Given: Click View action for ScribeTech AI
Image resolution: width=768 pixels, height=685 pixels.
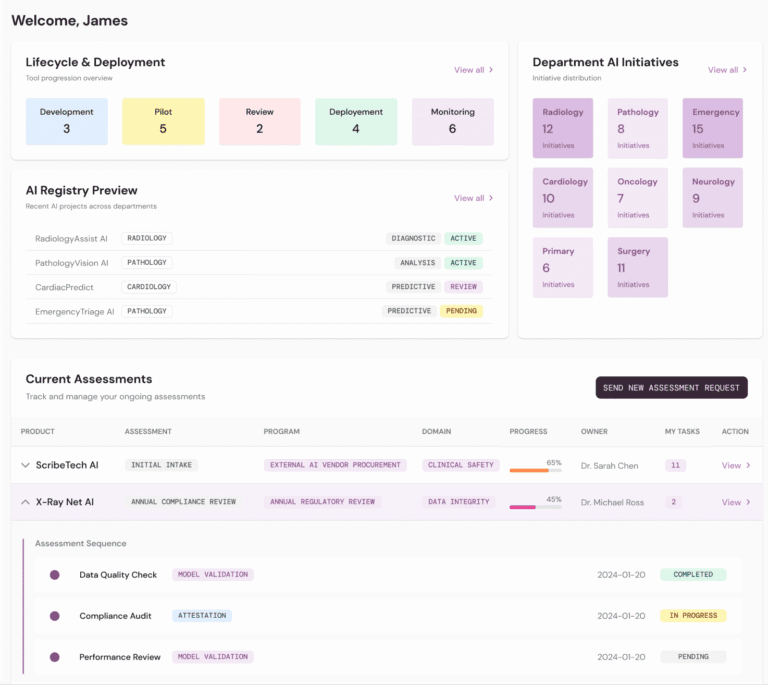Looking at the screenshot, I should point(735,465).
